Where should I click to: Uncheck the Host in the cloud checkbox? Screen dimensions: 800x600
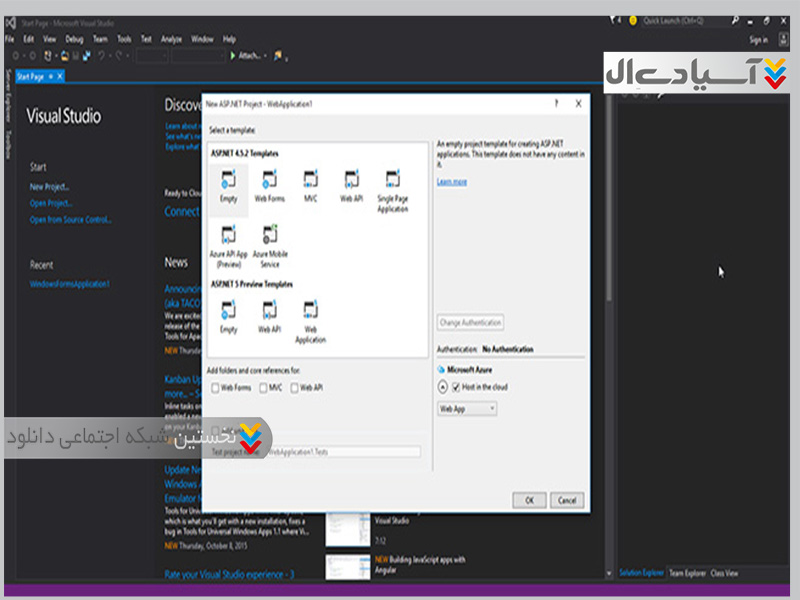click(x=456, y=387)
